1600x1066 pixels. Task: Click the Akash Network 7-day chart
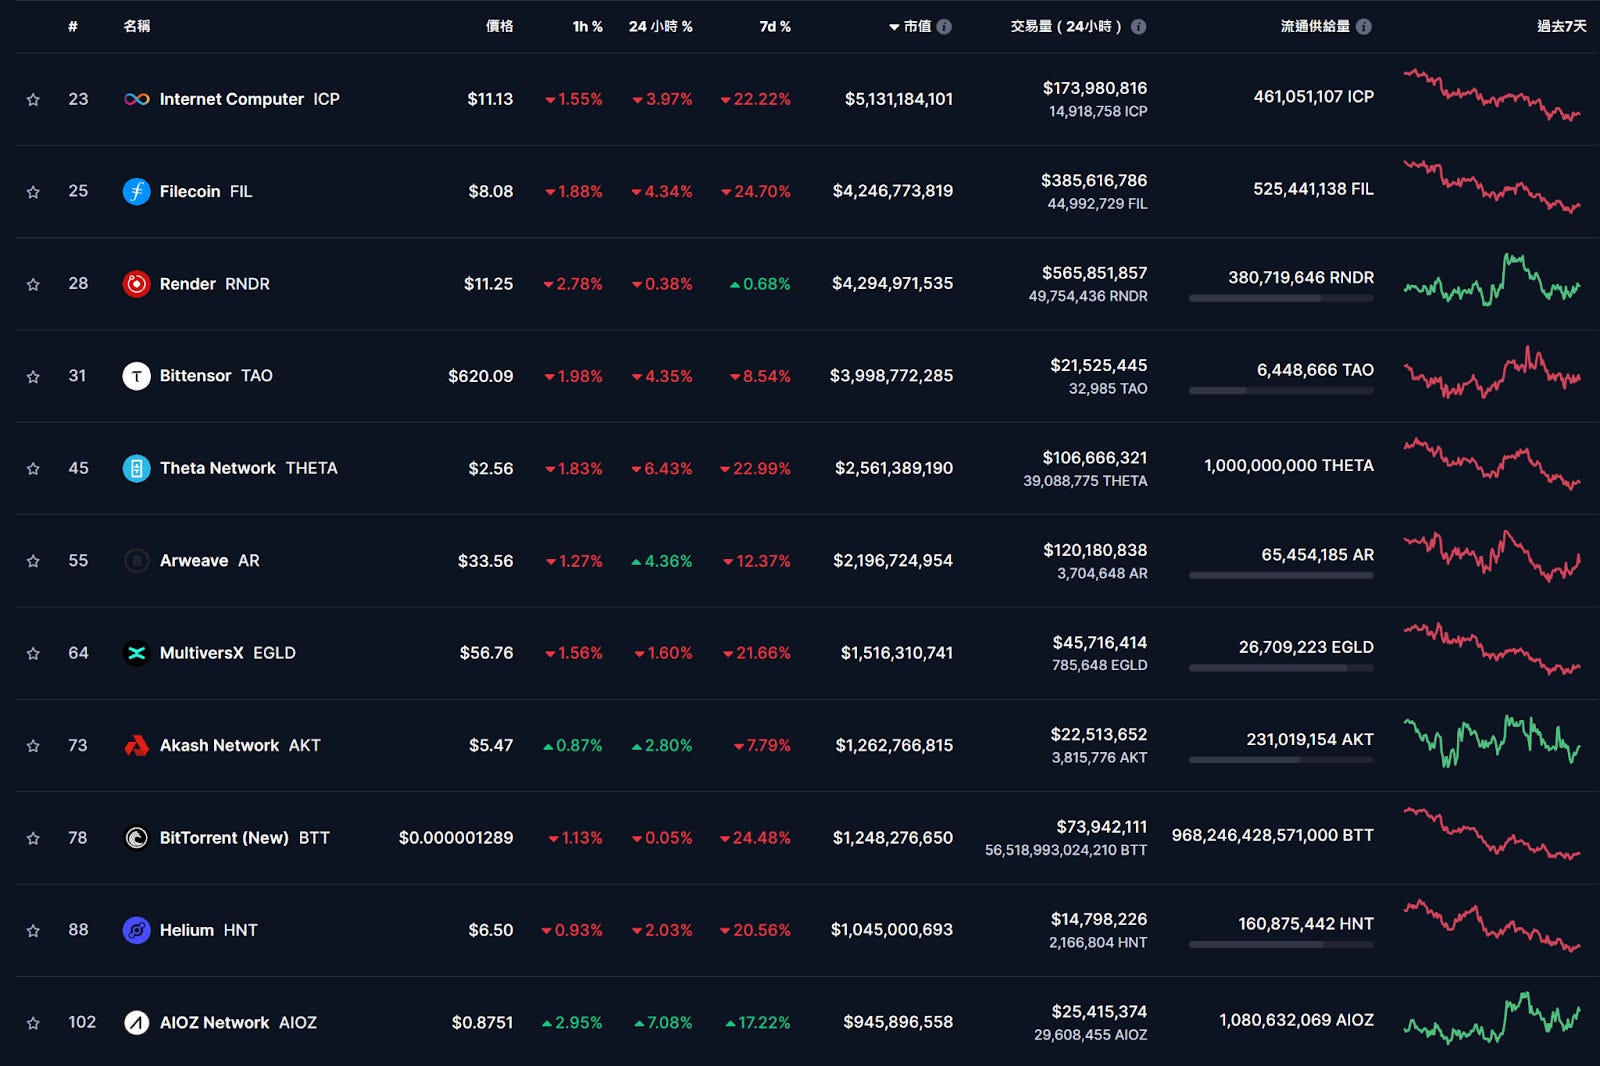[1492, 741]
